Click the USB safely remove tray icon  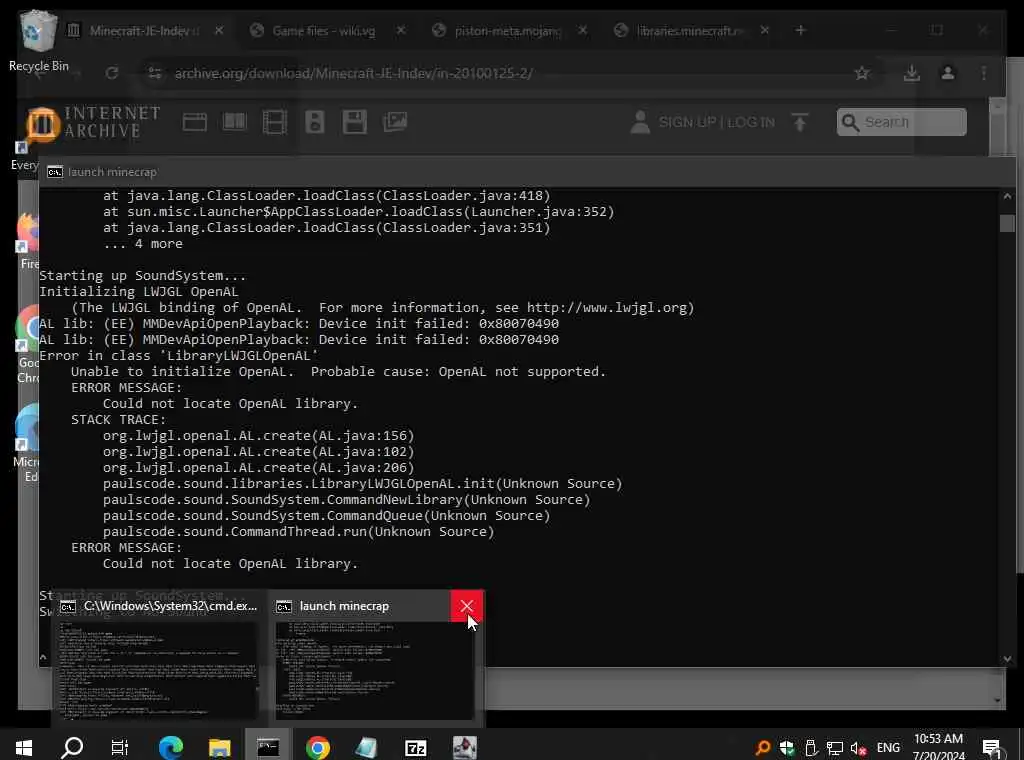(810, 748)
